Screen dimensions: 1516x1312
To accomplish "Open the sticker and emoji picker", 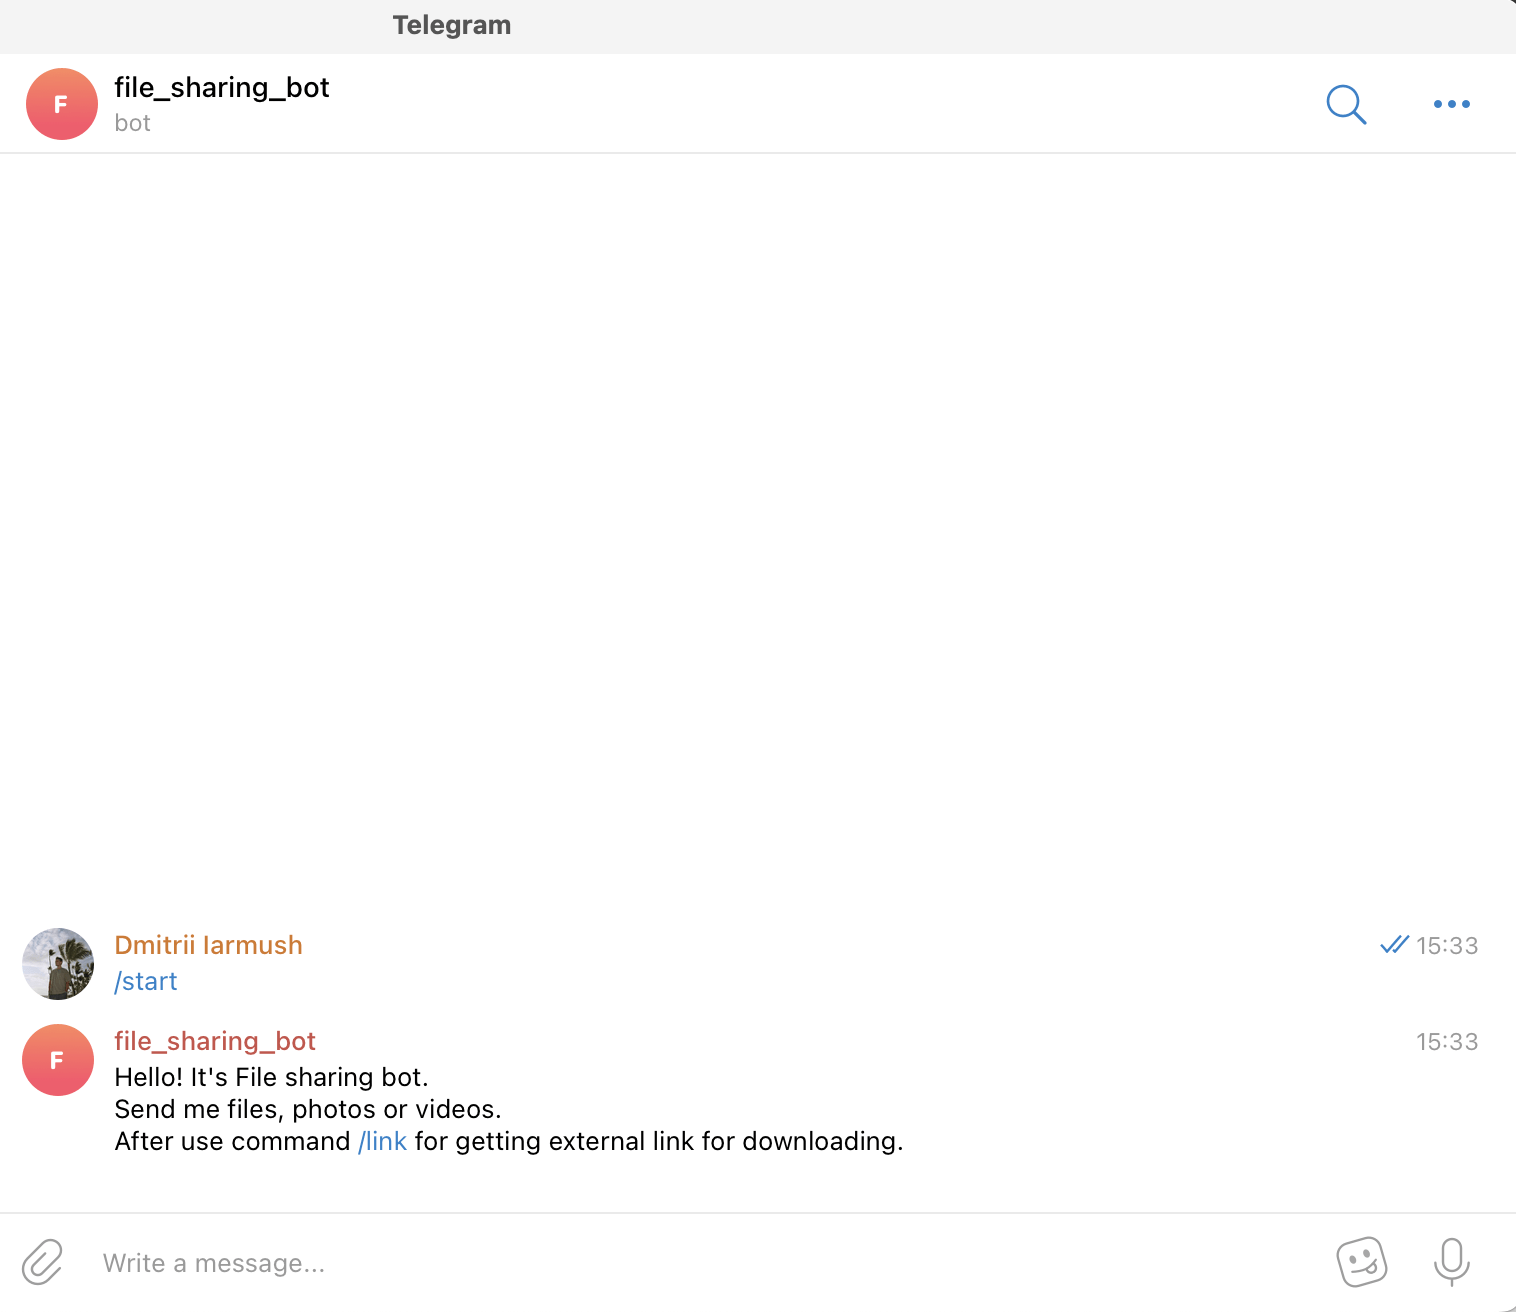I will point(1362,1262).
